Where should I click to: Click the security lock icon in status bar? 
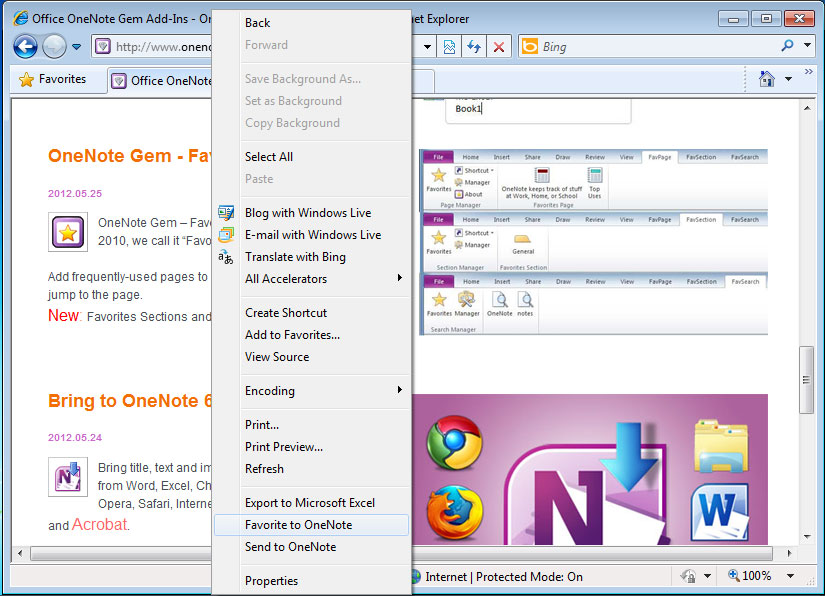[x=688, y=576]
